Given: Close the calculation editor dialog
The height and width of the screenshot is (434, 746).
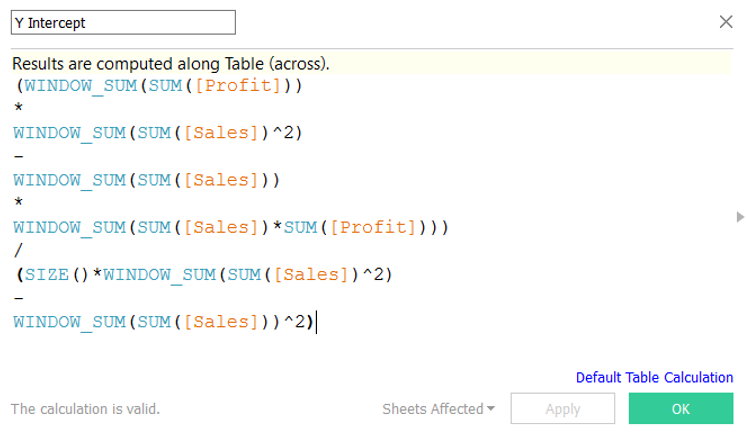Looking at the screenshot, I should [726, 21].
